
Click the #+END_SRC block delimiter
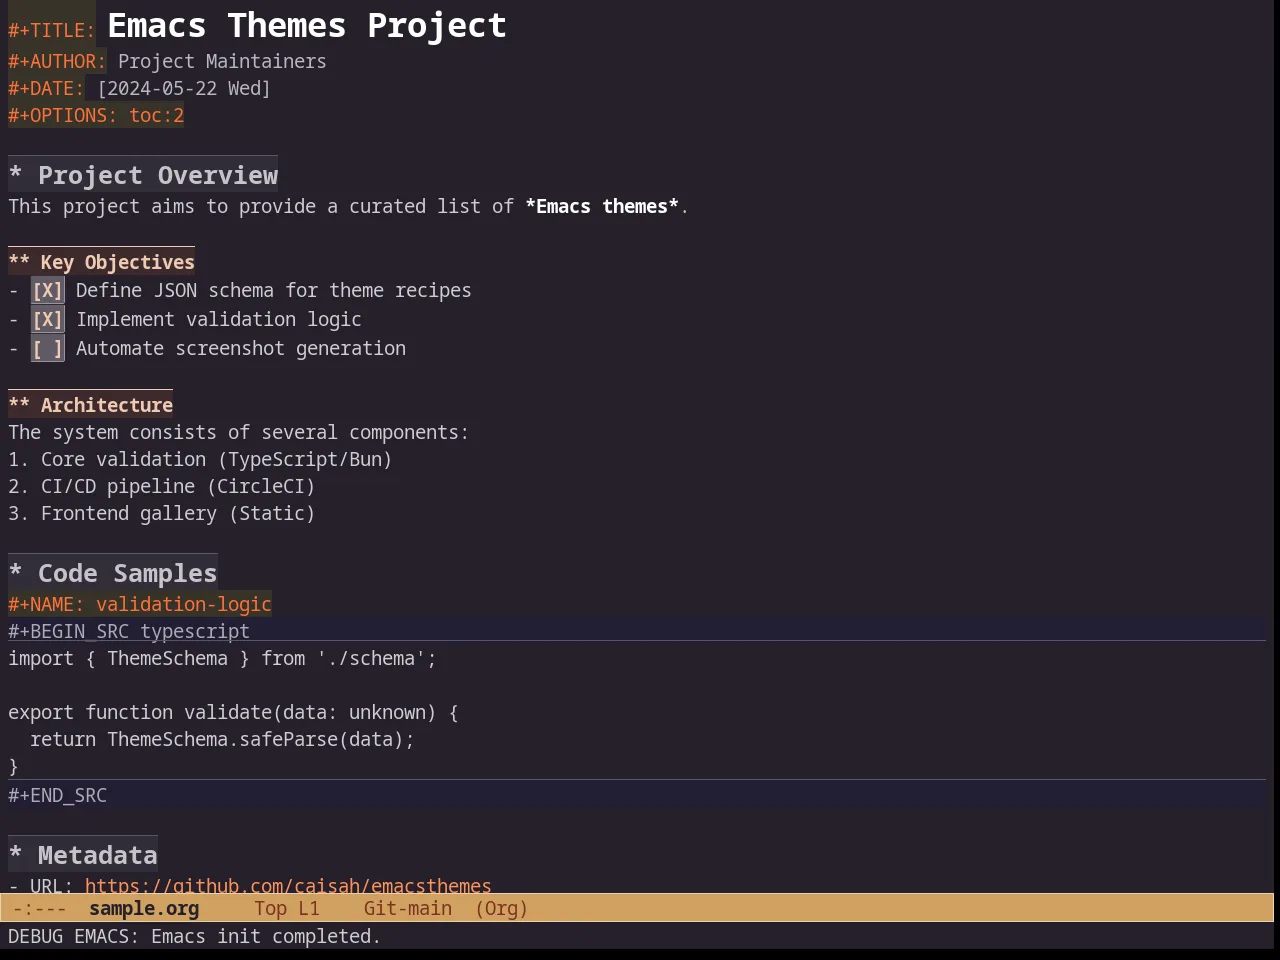tap(58, 795)
